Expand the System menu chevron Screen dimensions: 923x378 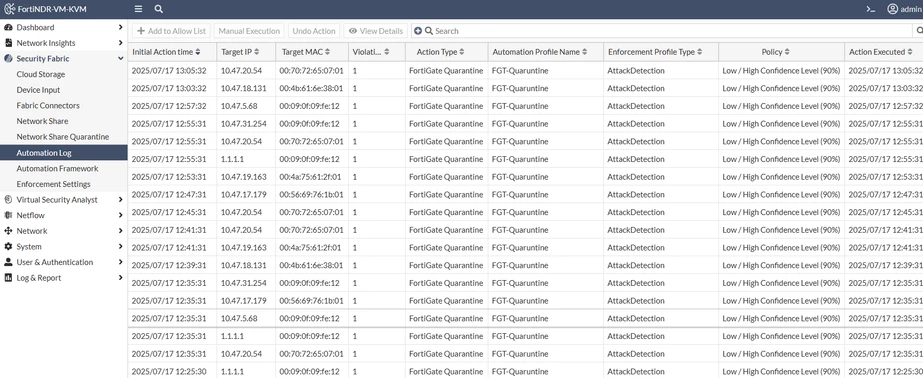tap(120, 247)
